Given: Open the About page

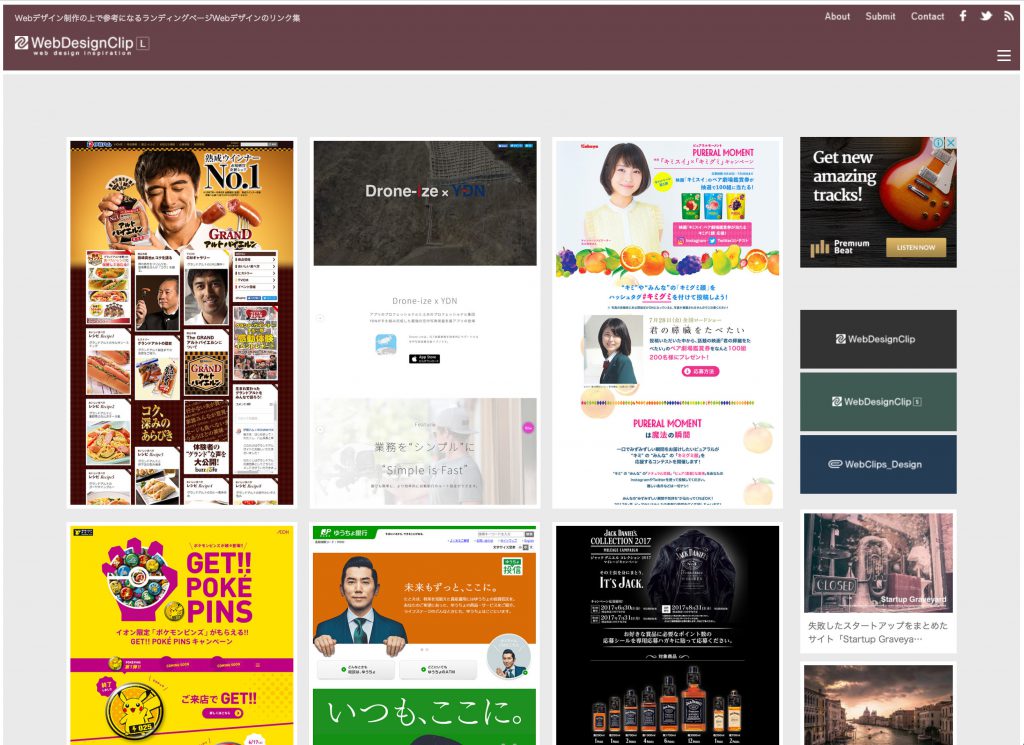Looking at the screenshot, I should coord(837,16).
